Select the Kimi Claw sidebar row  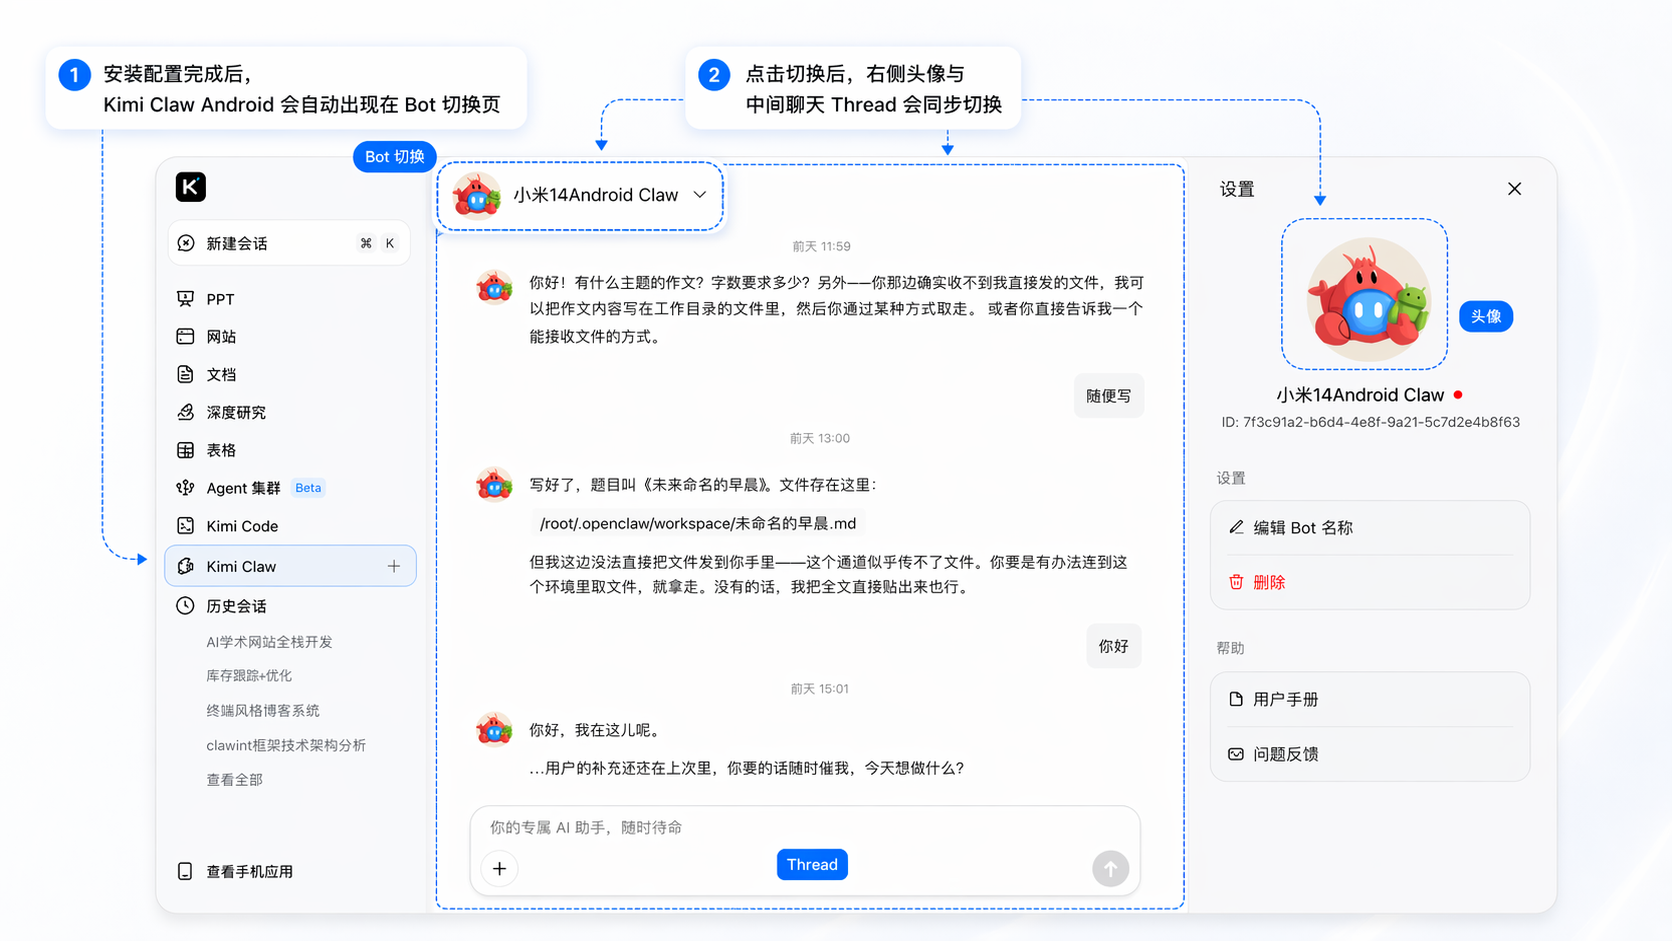coord(290,566)
